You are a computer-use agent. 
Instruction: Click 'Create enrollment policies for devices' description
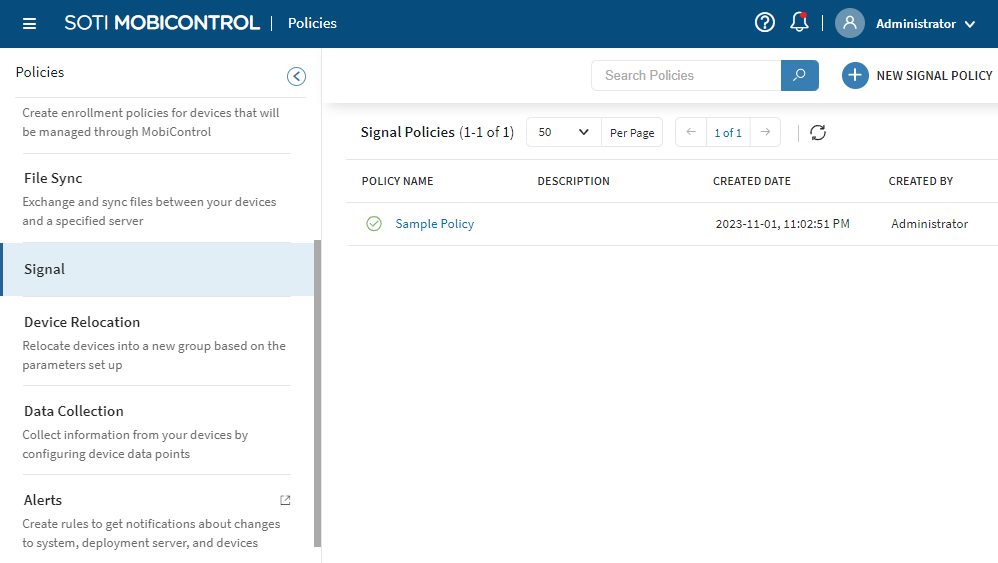[x=151, y=122]
